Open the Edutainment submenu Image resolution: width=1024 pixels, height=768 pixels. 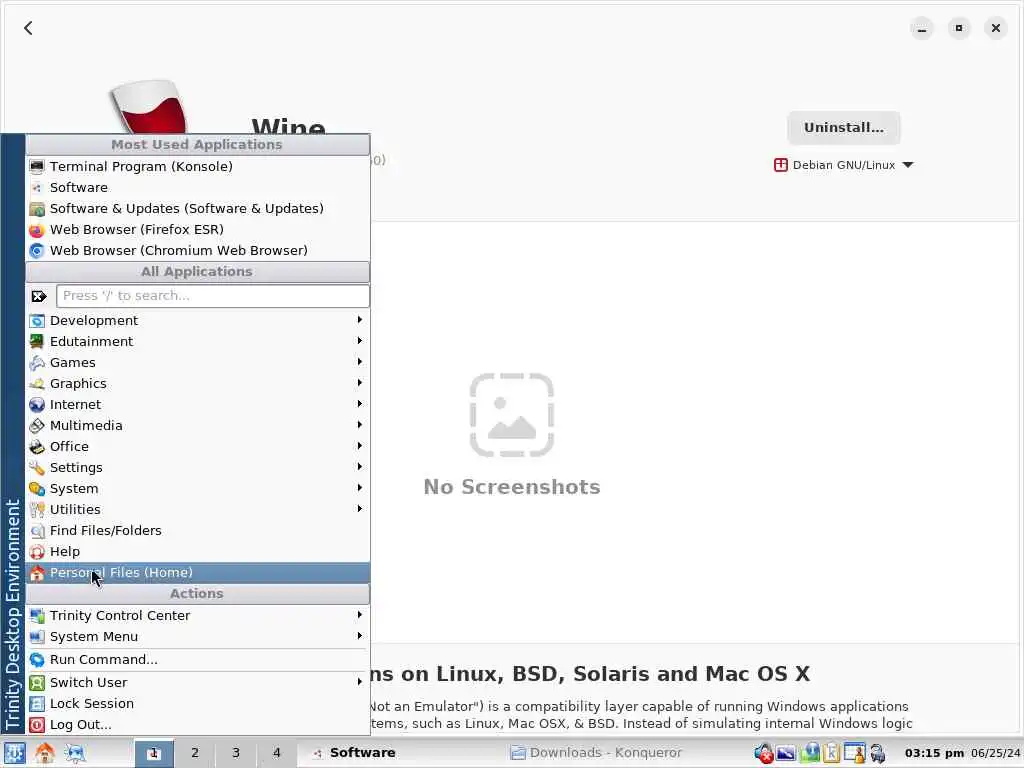197,342
